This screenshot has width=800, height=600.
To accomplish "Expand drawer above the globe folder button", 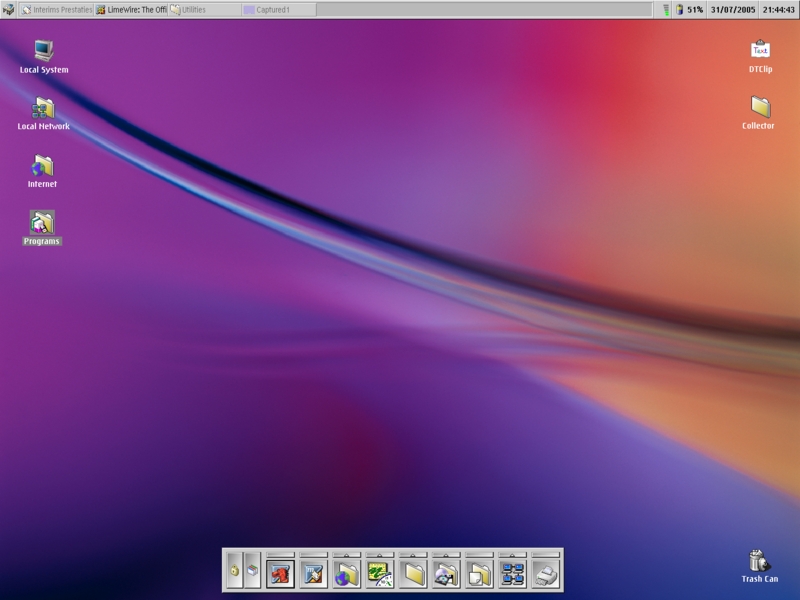I will pos(346,554).
